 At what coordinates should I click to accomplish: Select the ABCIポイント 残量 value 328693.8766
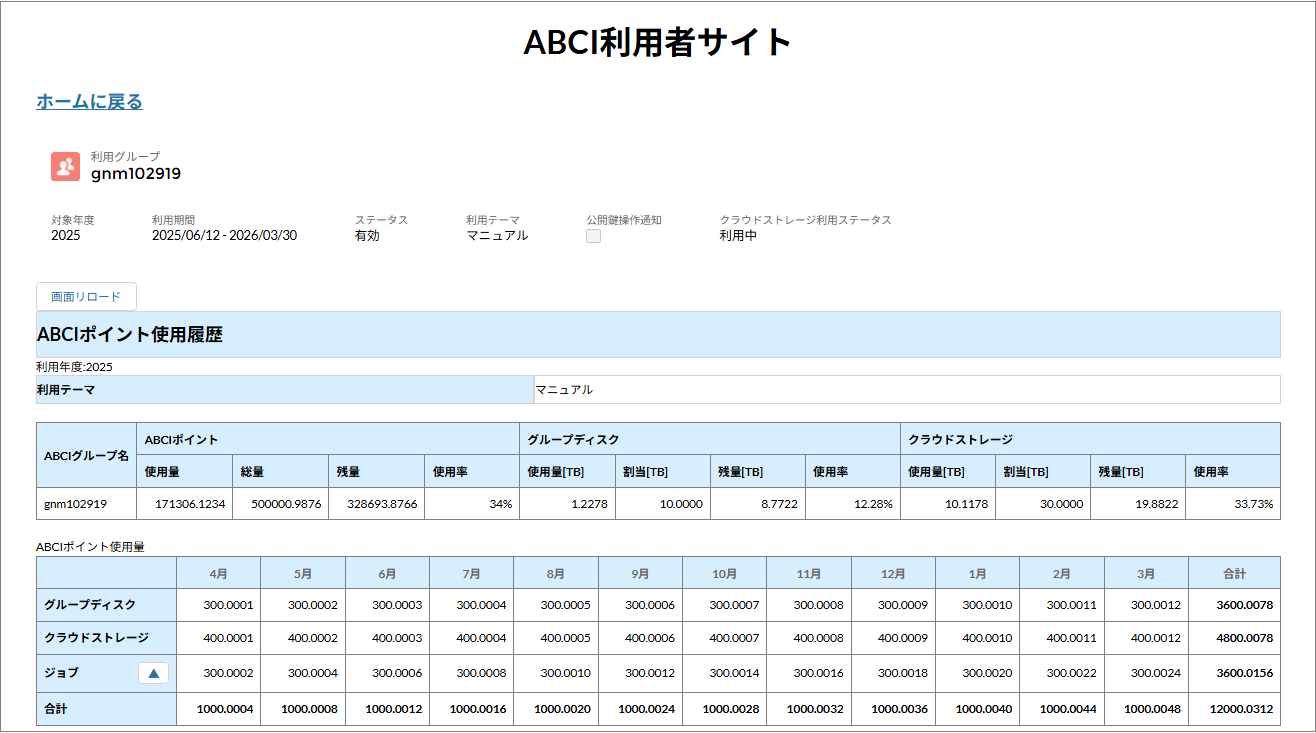click(376, 504)
